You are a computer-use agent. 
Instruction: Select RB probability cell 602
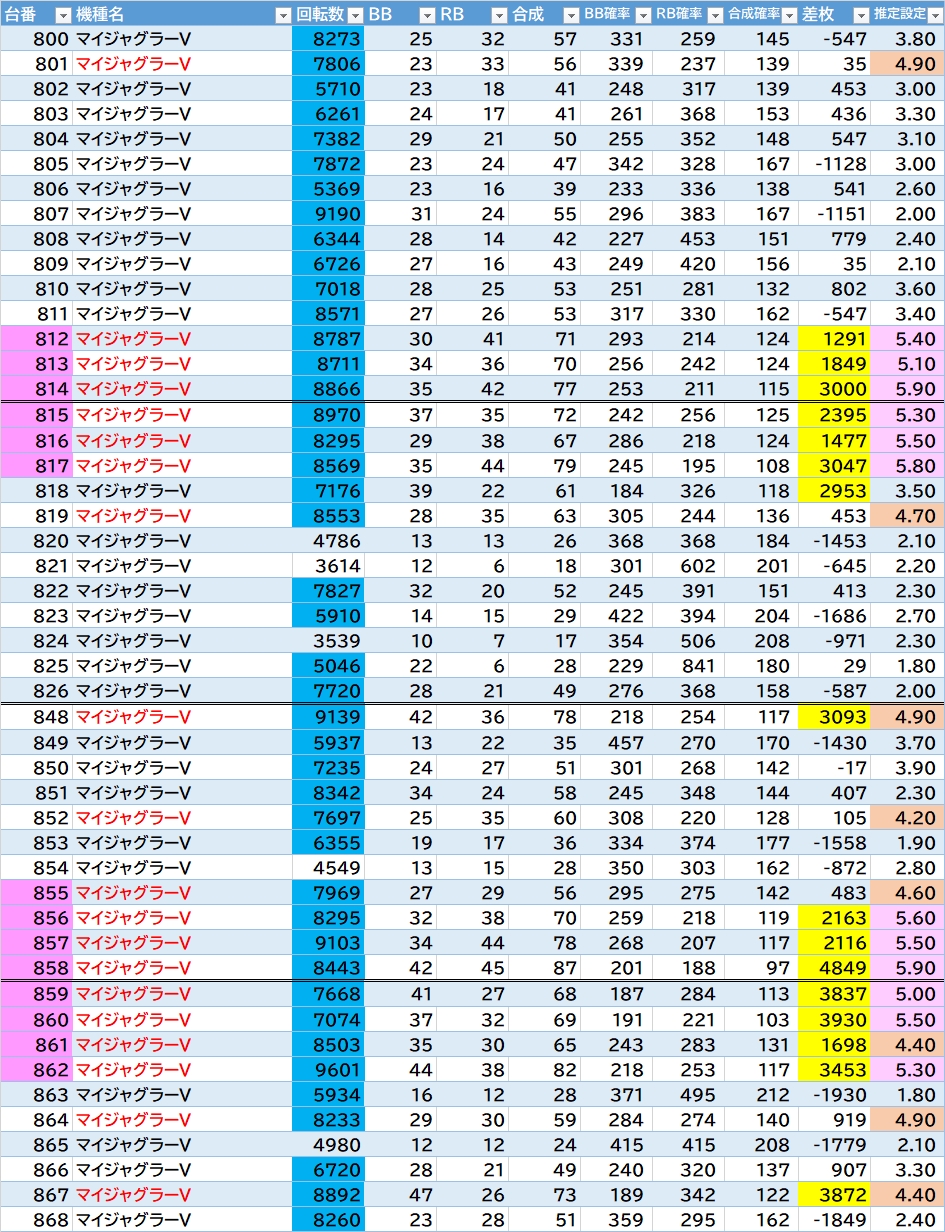tap(689, 566)
